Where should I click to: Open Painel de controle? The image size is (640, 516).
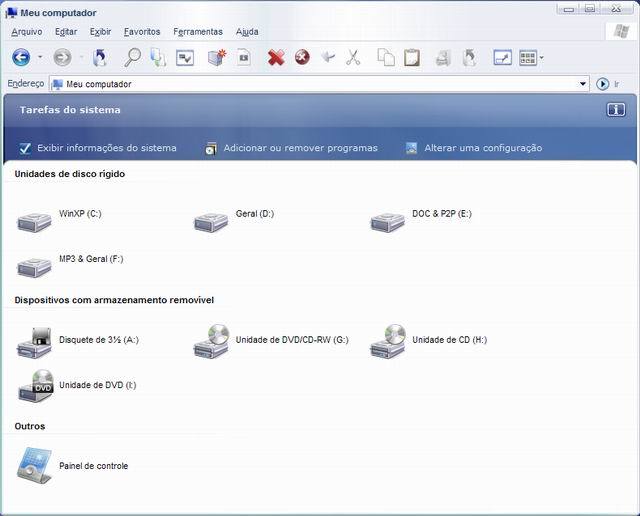(x=73, y=466)
